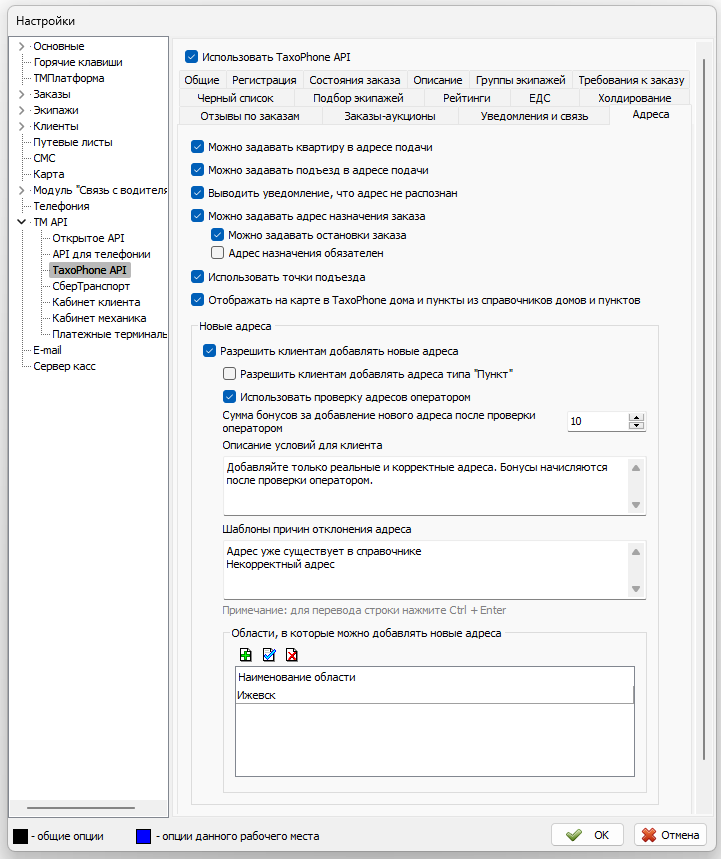
Task: Open the Общие tab
Action: point(202,80)
